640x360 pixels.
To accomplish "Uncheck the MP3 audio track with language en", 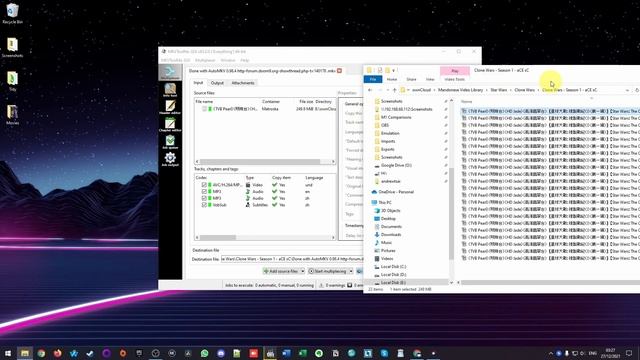I will pos(204,191).
